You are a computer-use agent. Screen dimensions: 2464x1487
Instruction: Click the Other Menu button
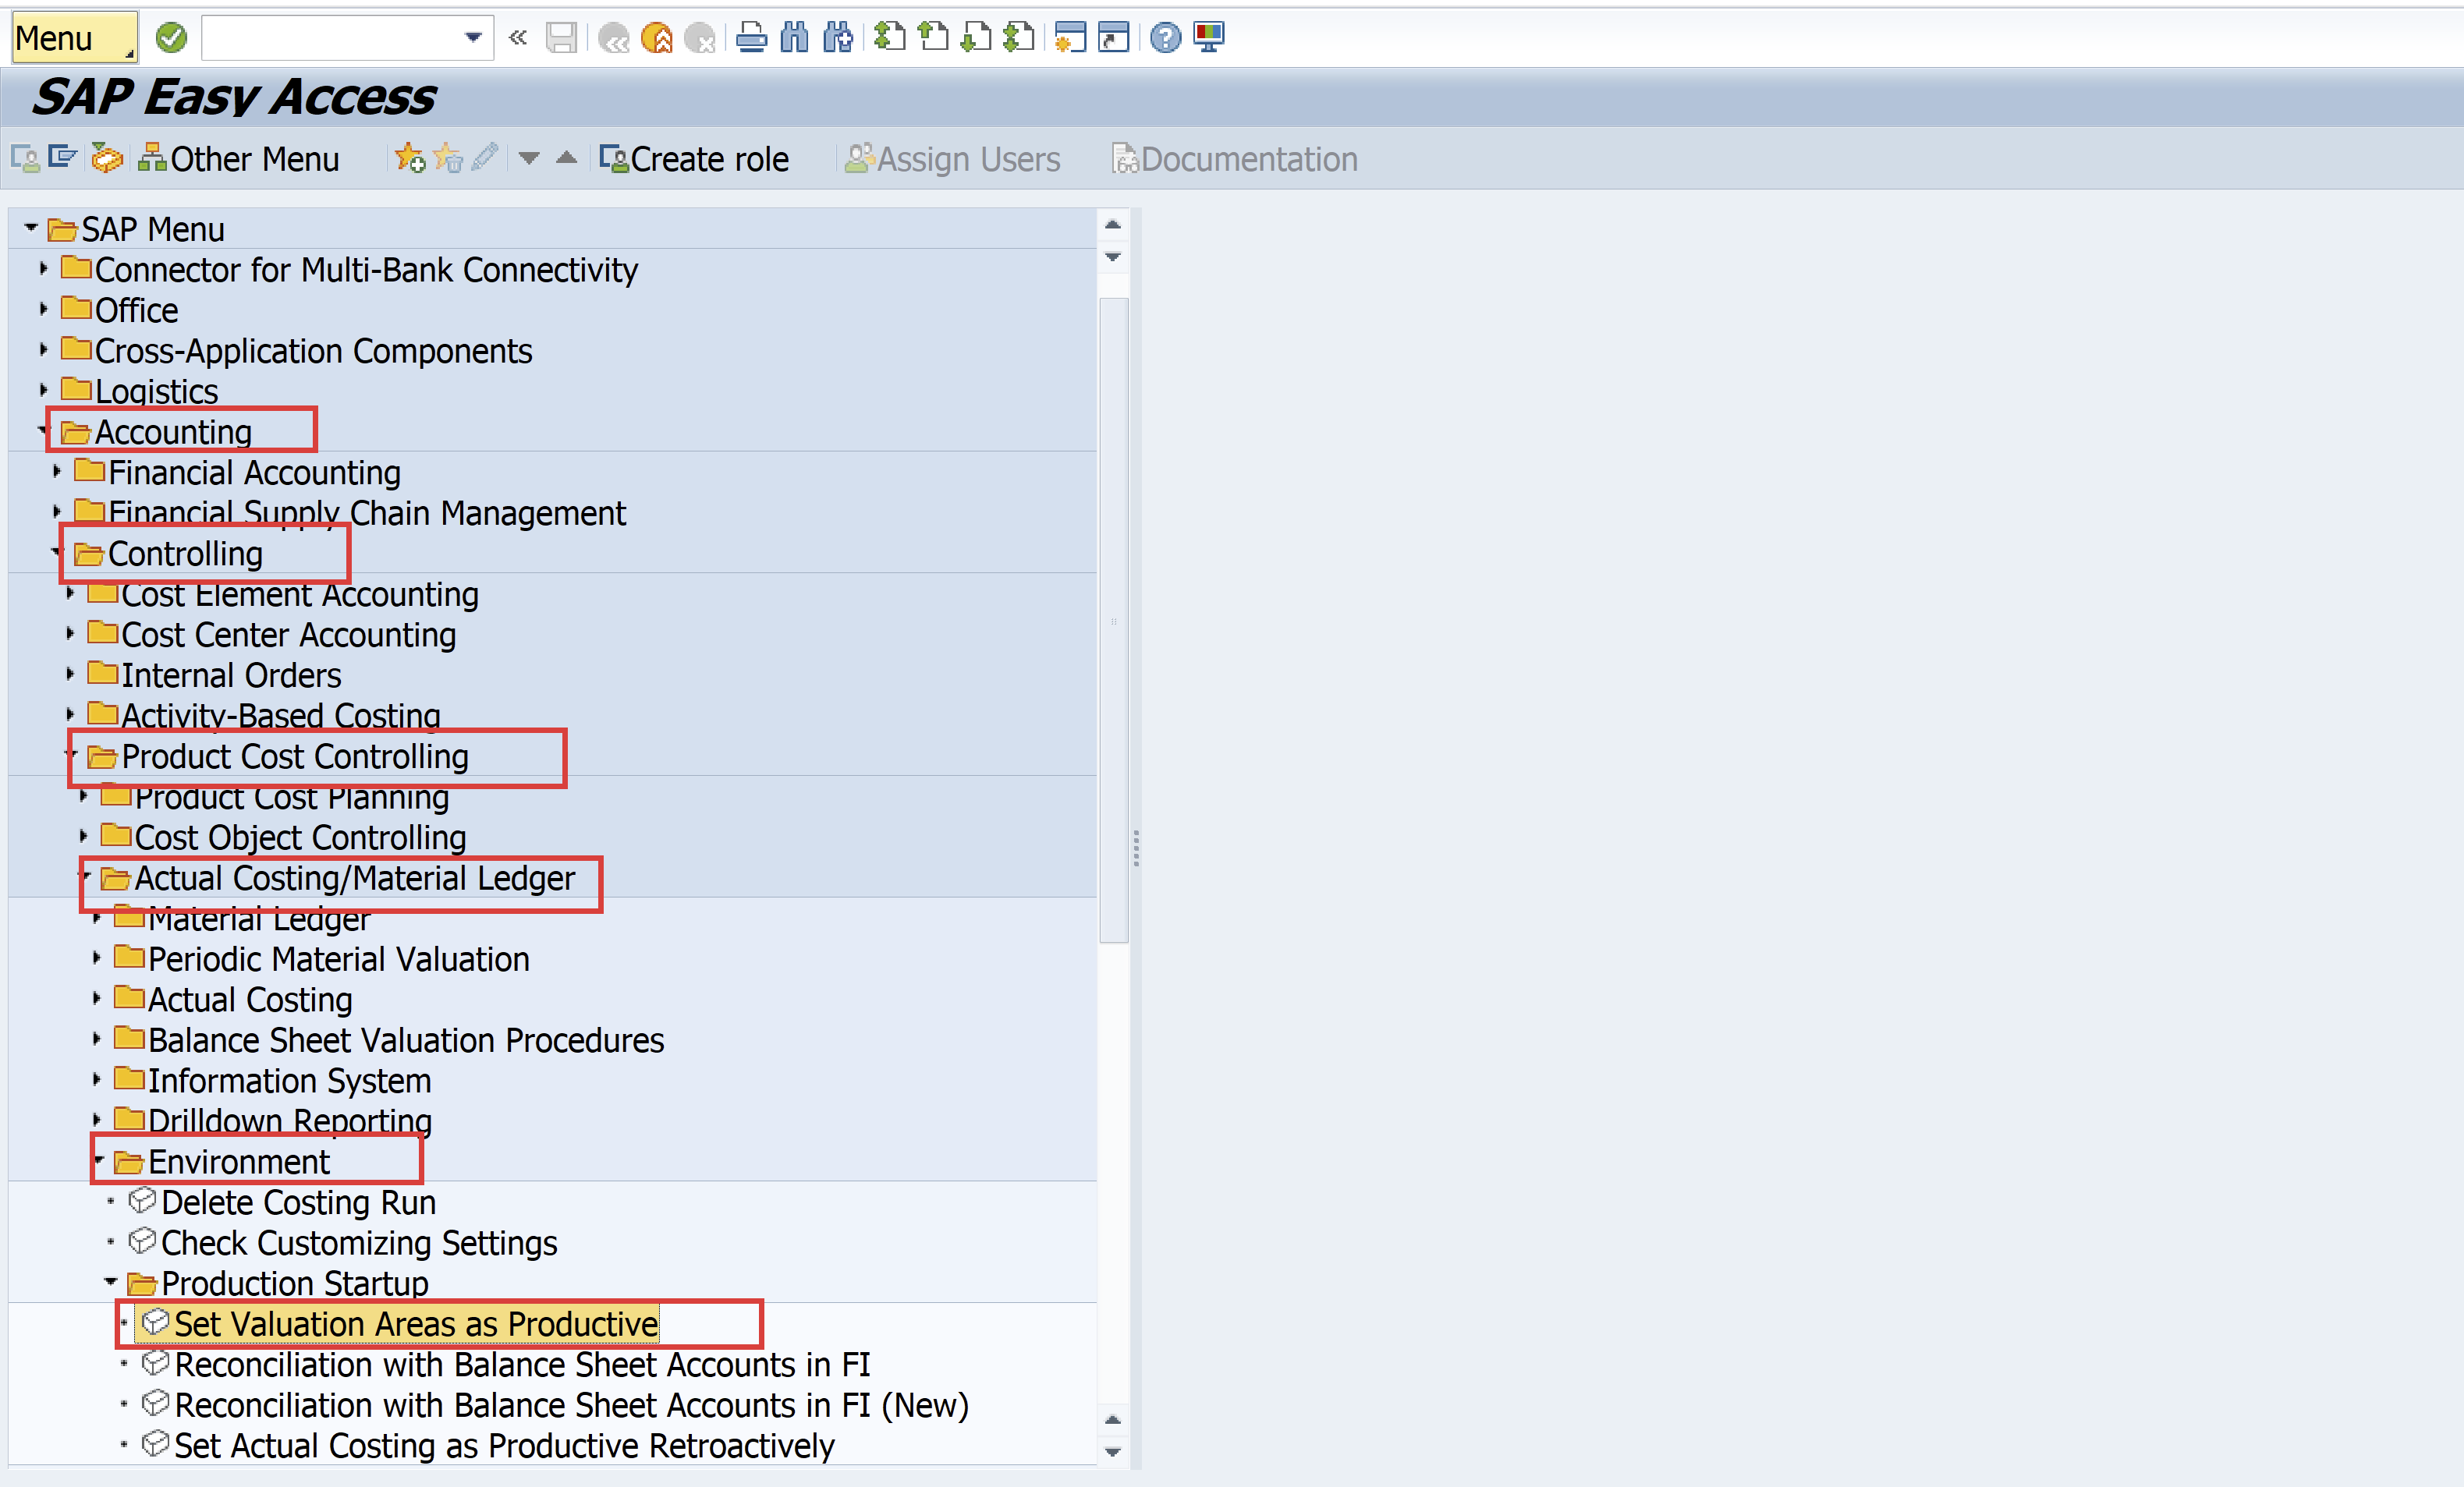click(x=238, y=159)
